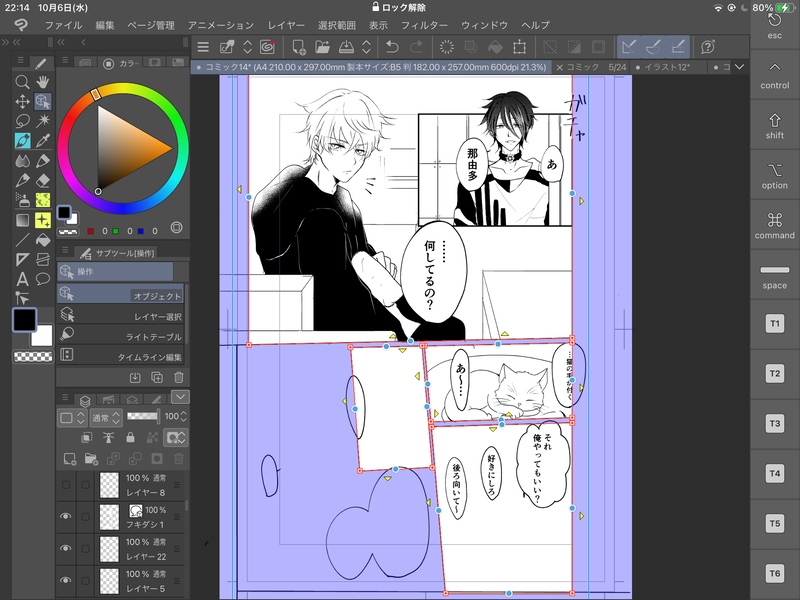Select the Lasso selection tool

pos(22,121)
